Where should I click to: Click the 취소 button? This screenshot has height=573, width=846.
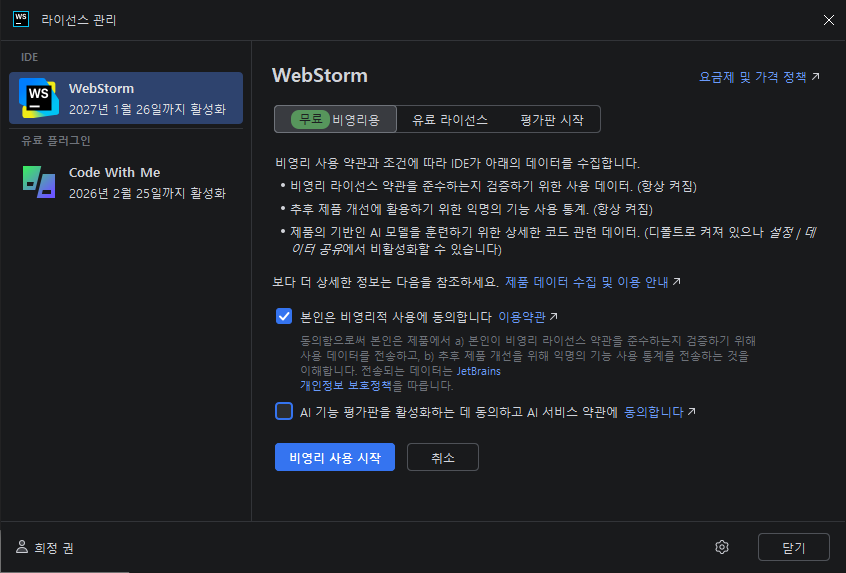coord(442,457)
